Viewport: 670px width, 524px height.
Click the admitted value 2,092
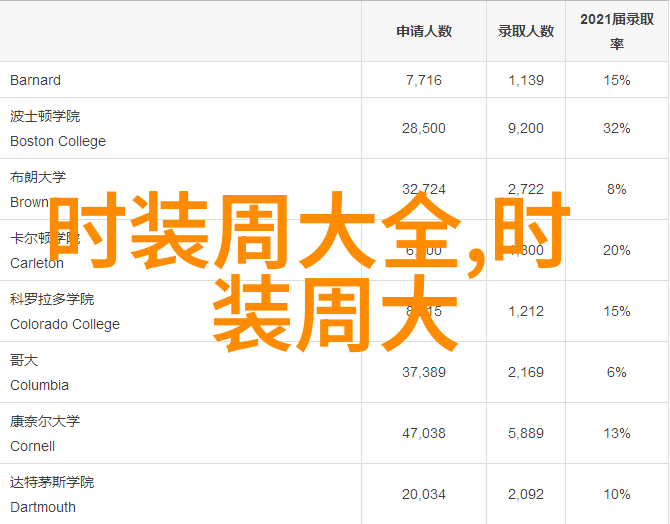tap(526, 495)
